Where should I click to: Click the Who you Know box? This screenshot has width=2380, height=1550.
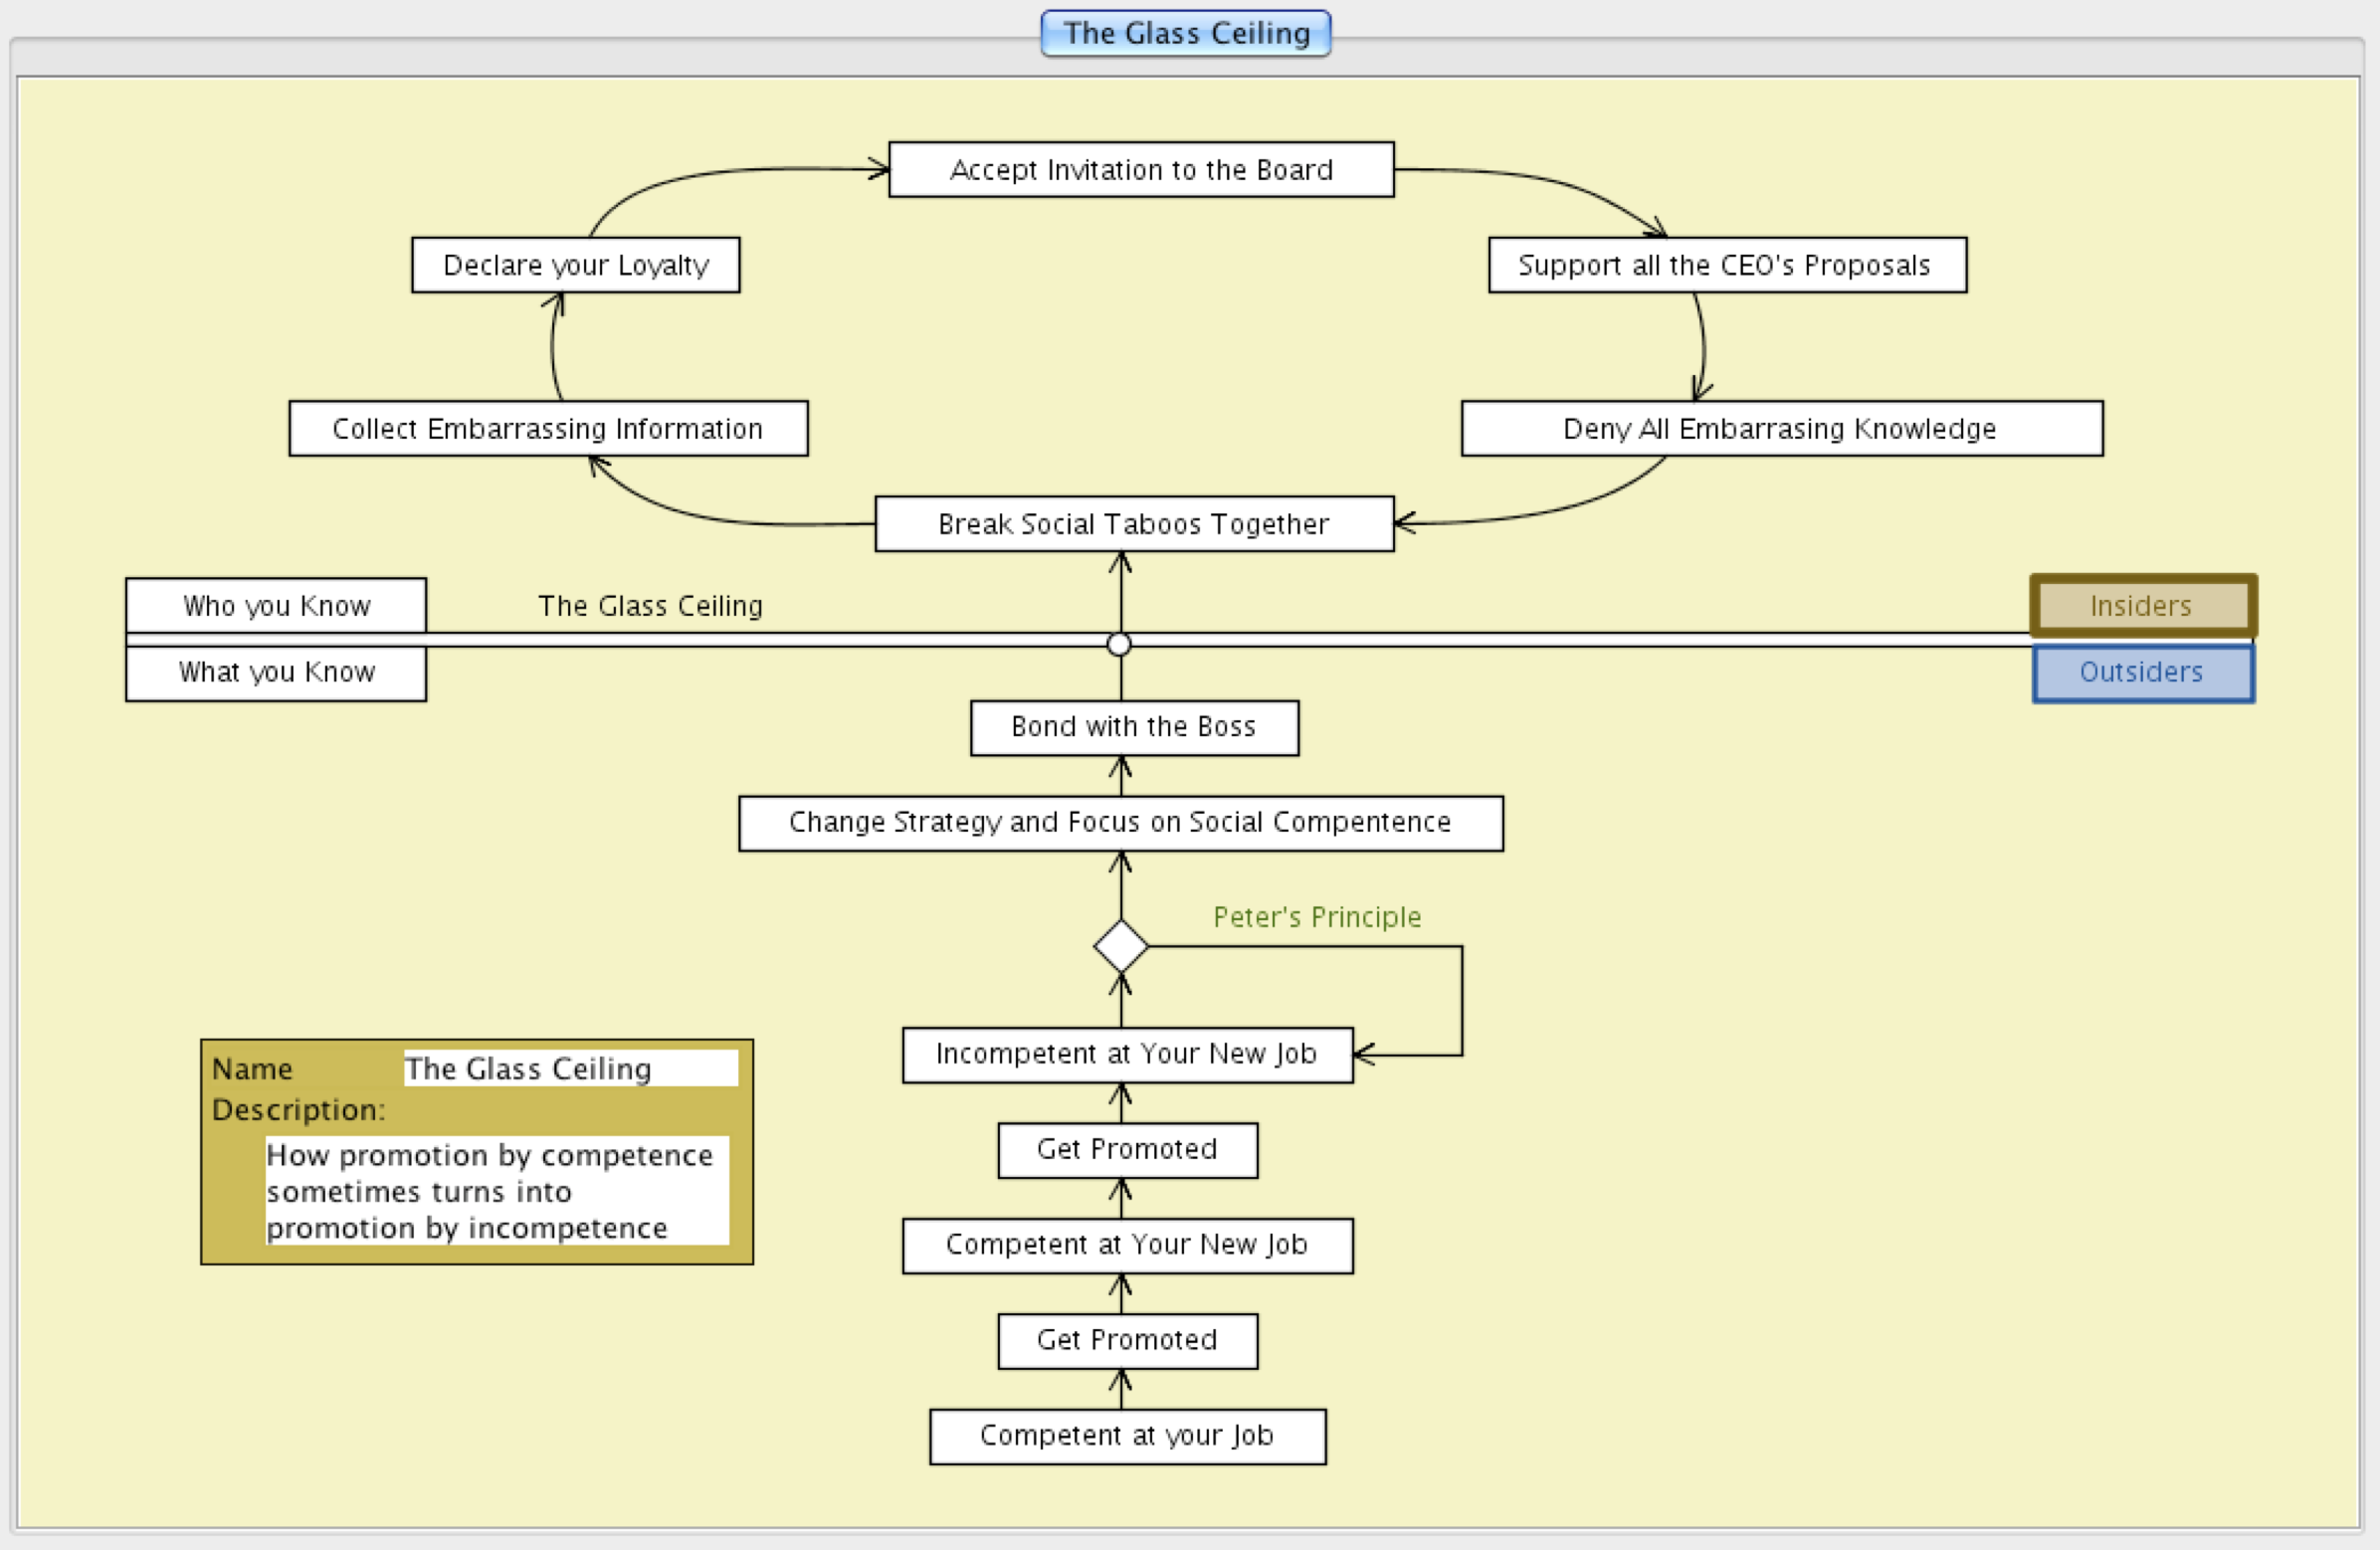click(x=276, y=606)
